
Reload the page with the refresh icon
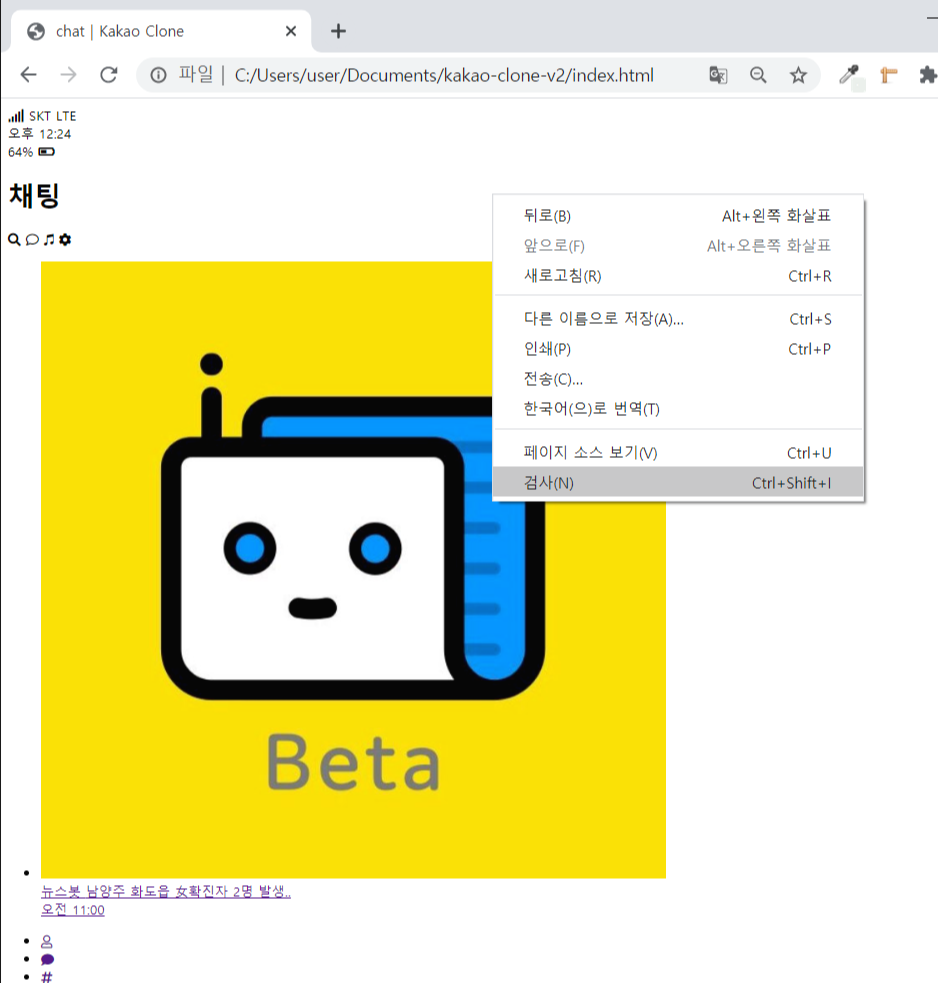pos(109,75)
